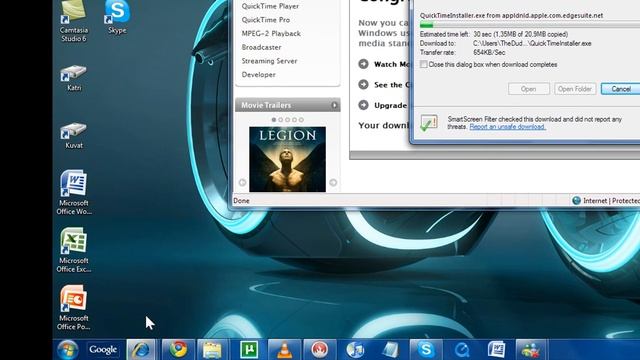The width and height of the screenshot is (640, 360).
Task: Launch VLC media player from the taskbar
Action: (284, 350)
